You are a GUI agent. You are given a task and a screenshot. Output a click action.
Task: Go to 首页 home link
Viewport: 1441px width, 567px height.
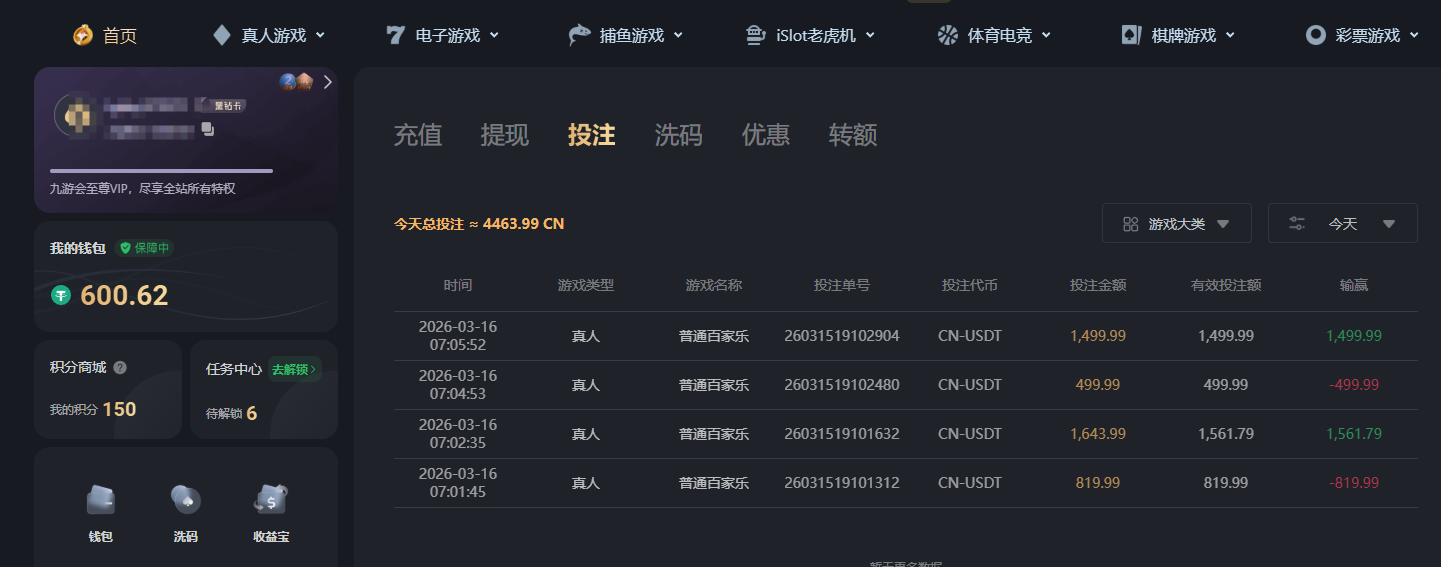[105, 36]
